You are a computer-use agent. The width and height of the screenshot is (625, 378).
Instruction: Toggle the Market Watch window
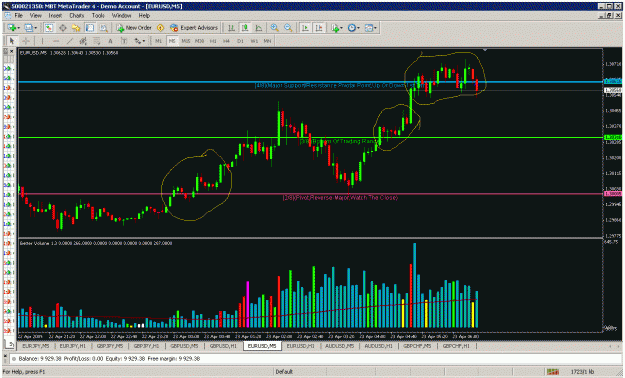tap(49, 28)
